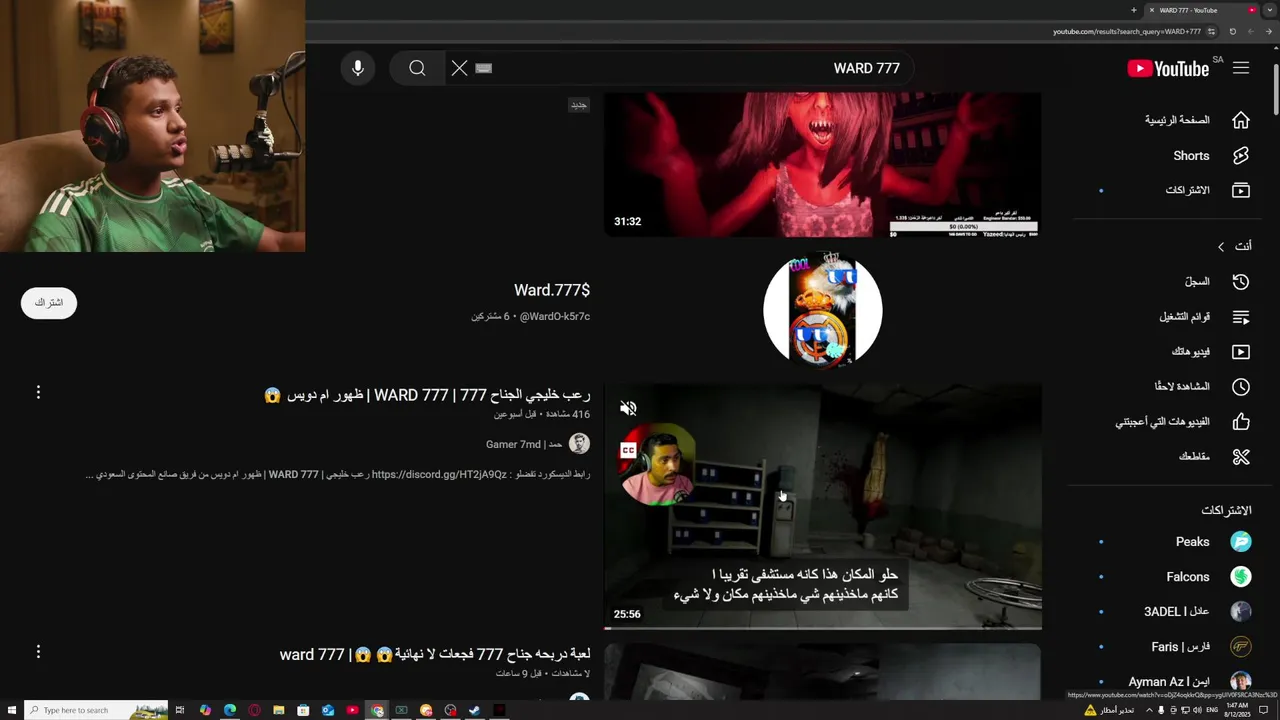Click the Peaks channel avatar icon
The image size is (1280, 720).
(1241, 542)
